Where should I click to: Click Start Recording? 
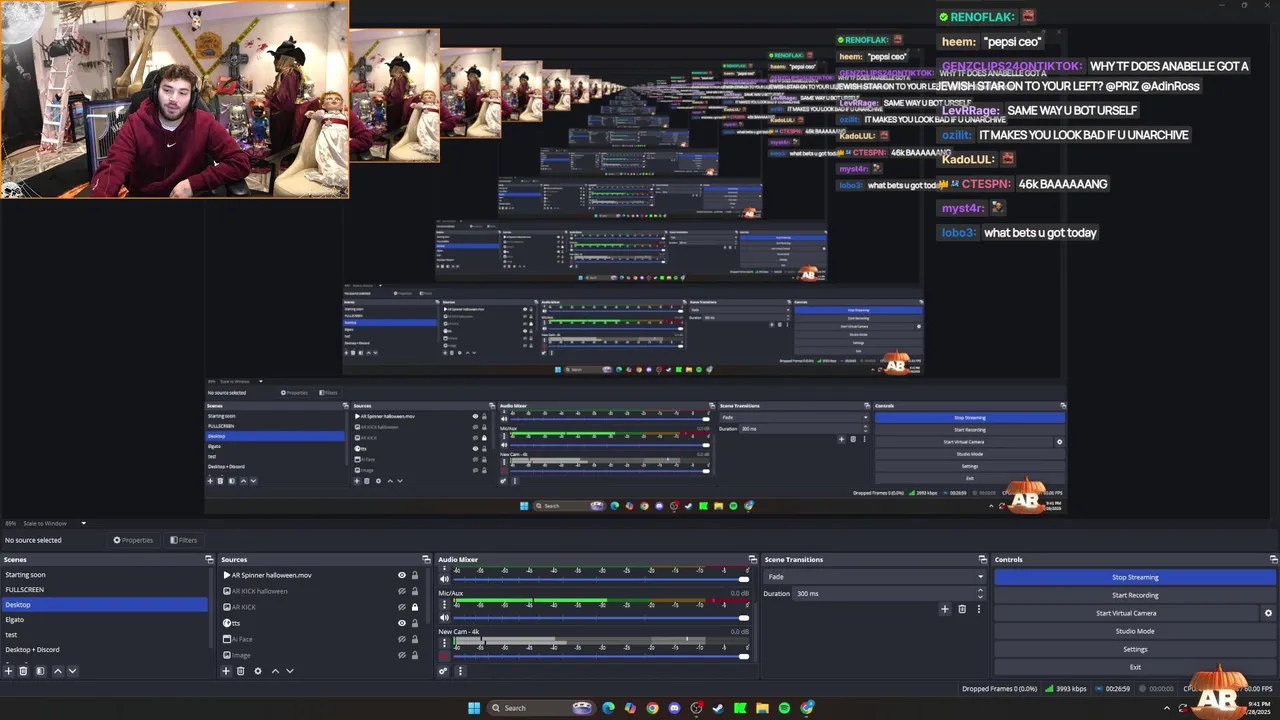(x=1135, y=595)
